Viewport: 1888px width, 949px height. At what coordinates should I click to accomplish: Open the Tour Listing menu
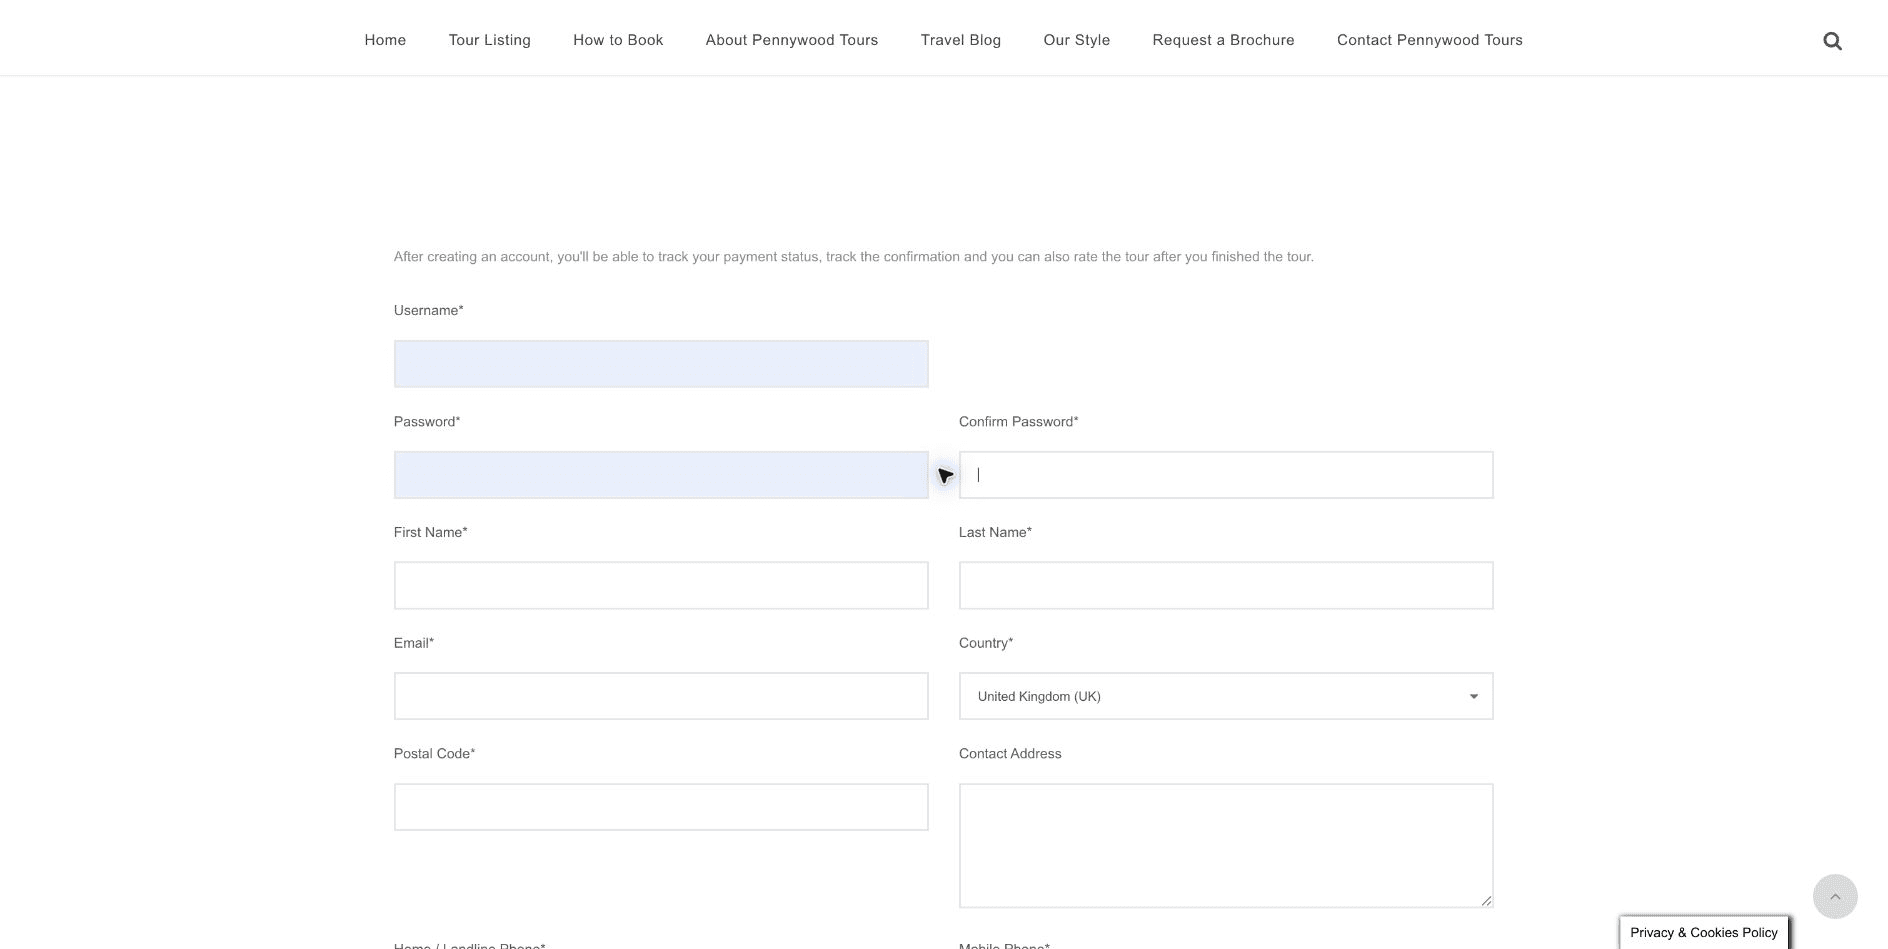(x=490, y=40)
